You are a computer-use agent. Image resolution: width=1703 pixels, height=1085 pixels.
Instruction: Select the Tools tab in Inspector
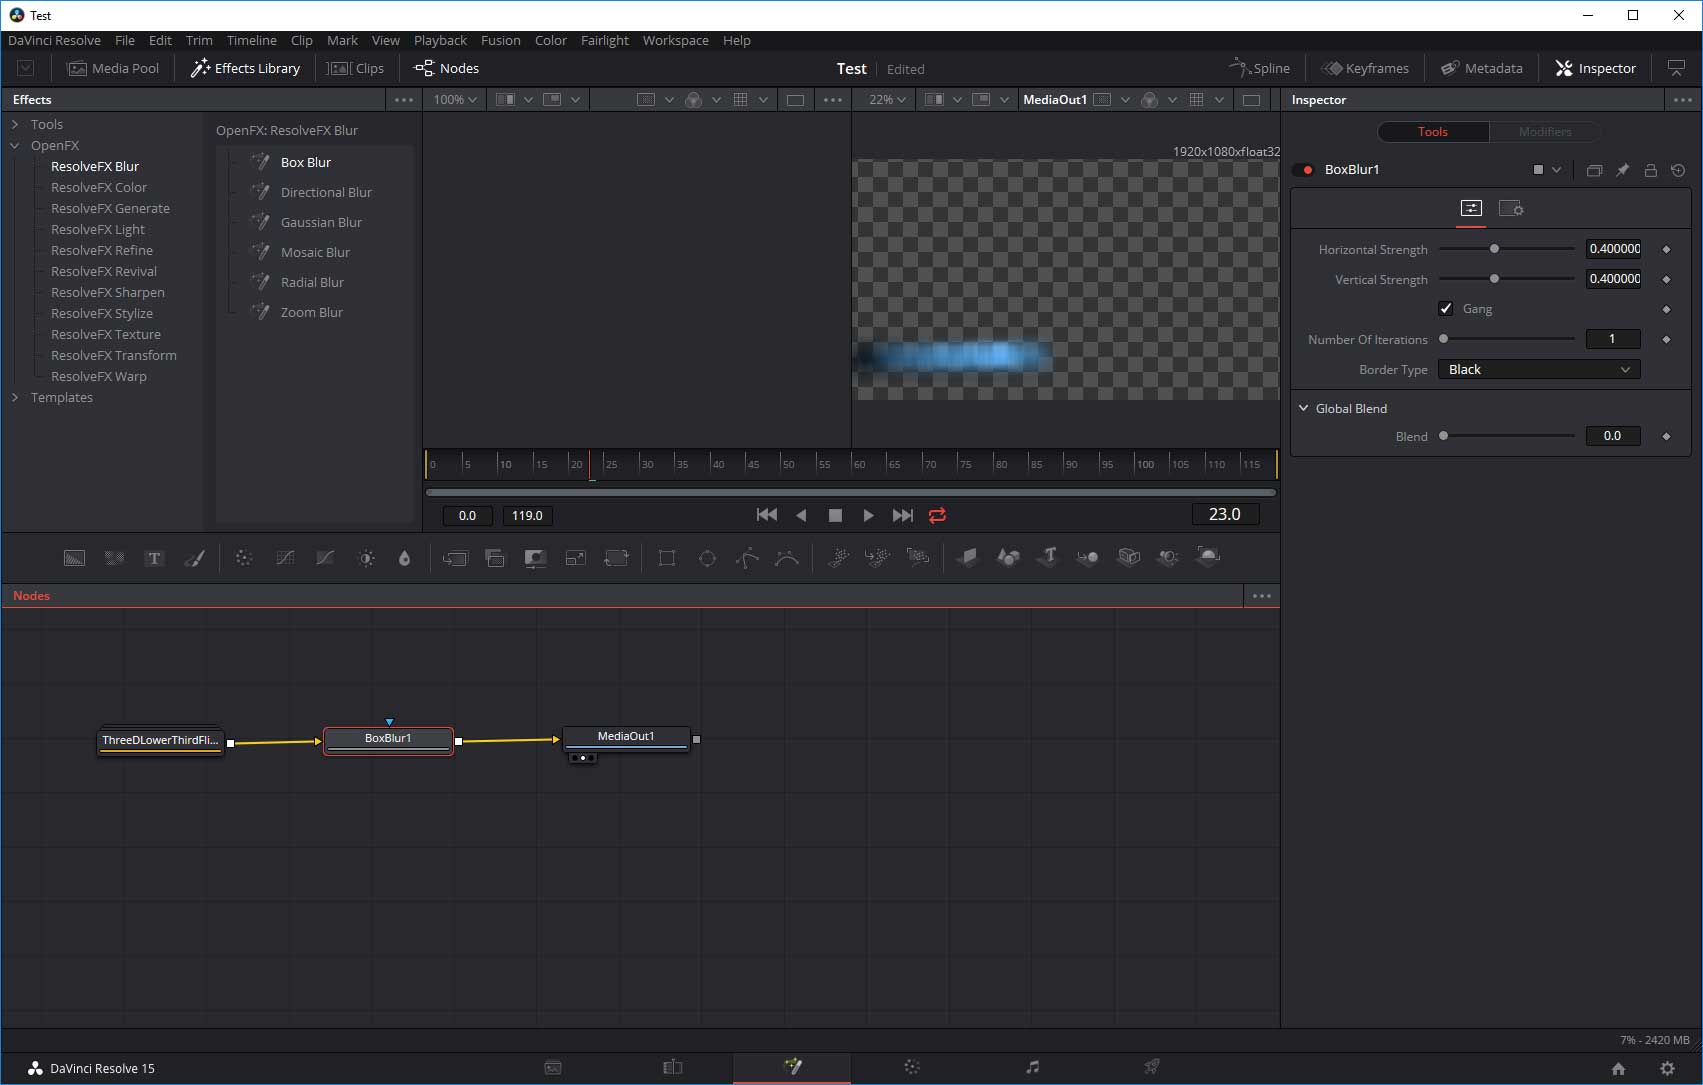[x=1433, y=132]
